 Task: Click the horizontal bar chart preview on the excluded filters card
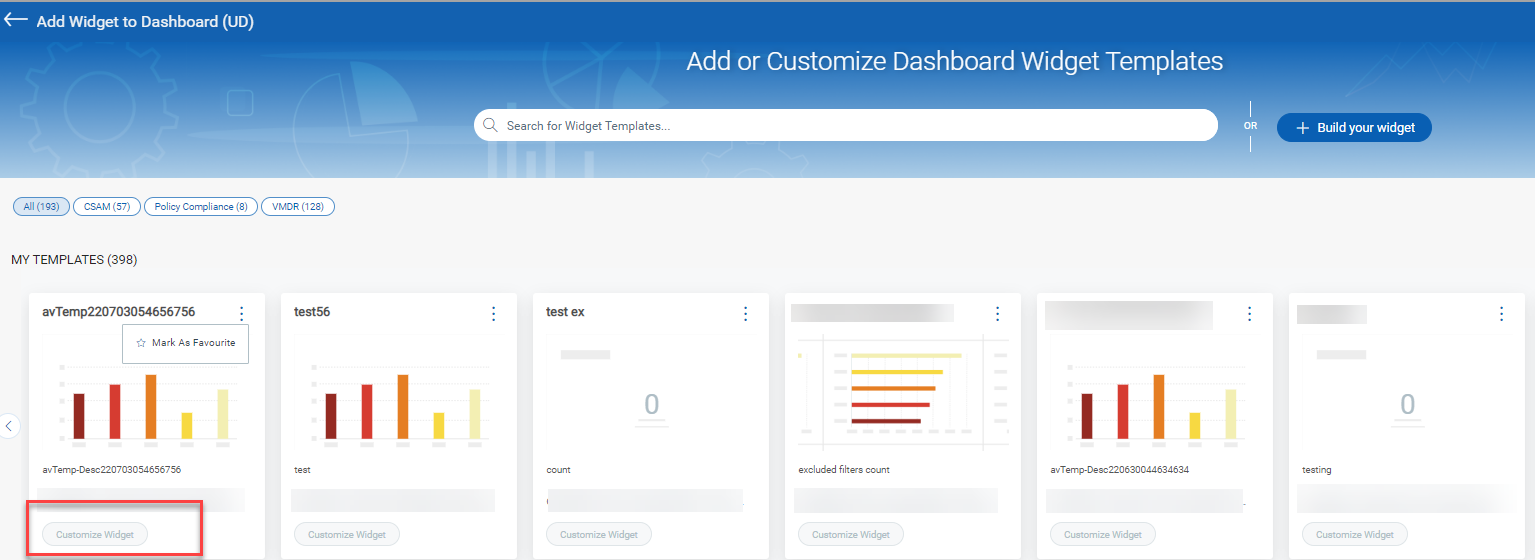click(903, 390)
